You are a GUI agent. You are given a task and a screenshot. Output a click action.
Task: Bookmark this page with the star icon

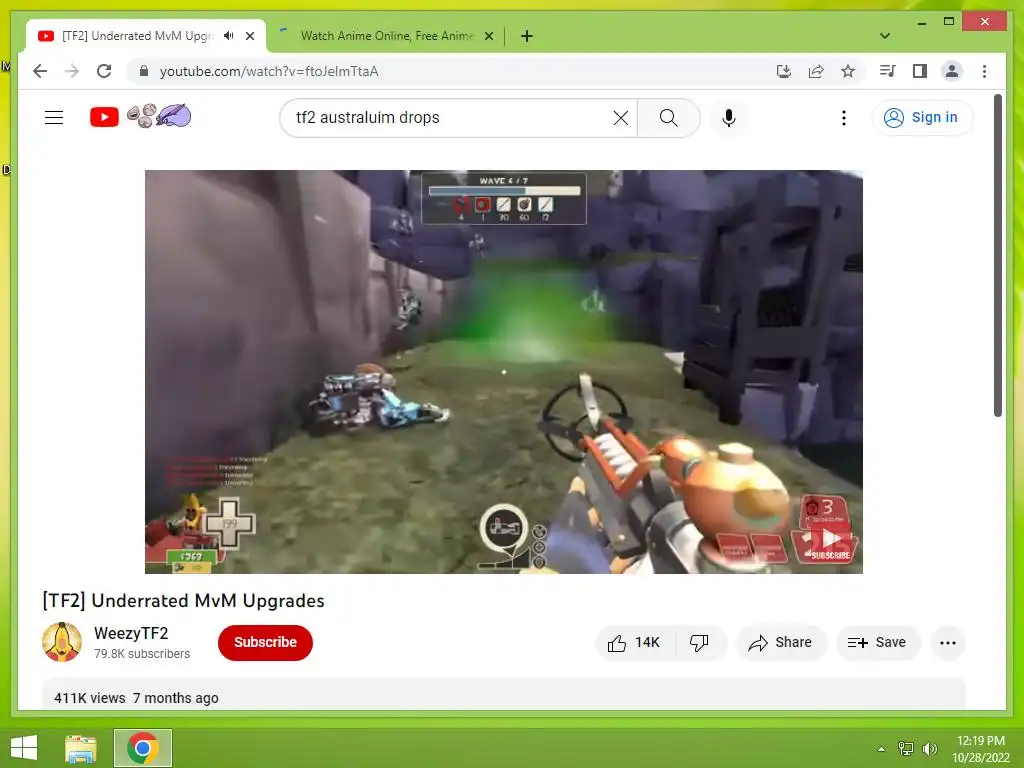848,71
